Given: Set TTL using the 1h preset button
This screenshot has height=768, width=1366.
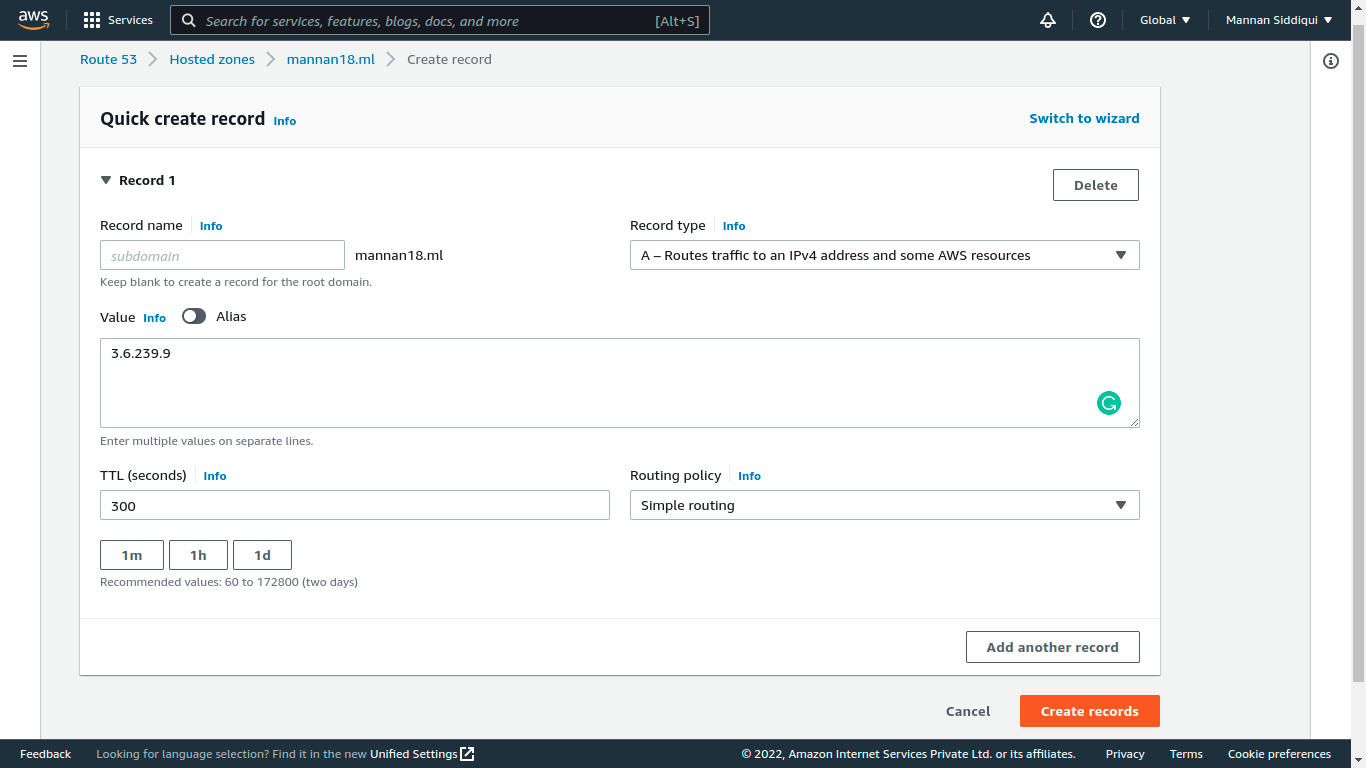Looking at the screenshot, I should pyautogui.click(x=197, y=554).
